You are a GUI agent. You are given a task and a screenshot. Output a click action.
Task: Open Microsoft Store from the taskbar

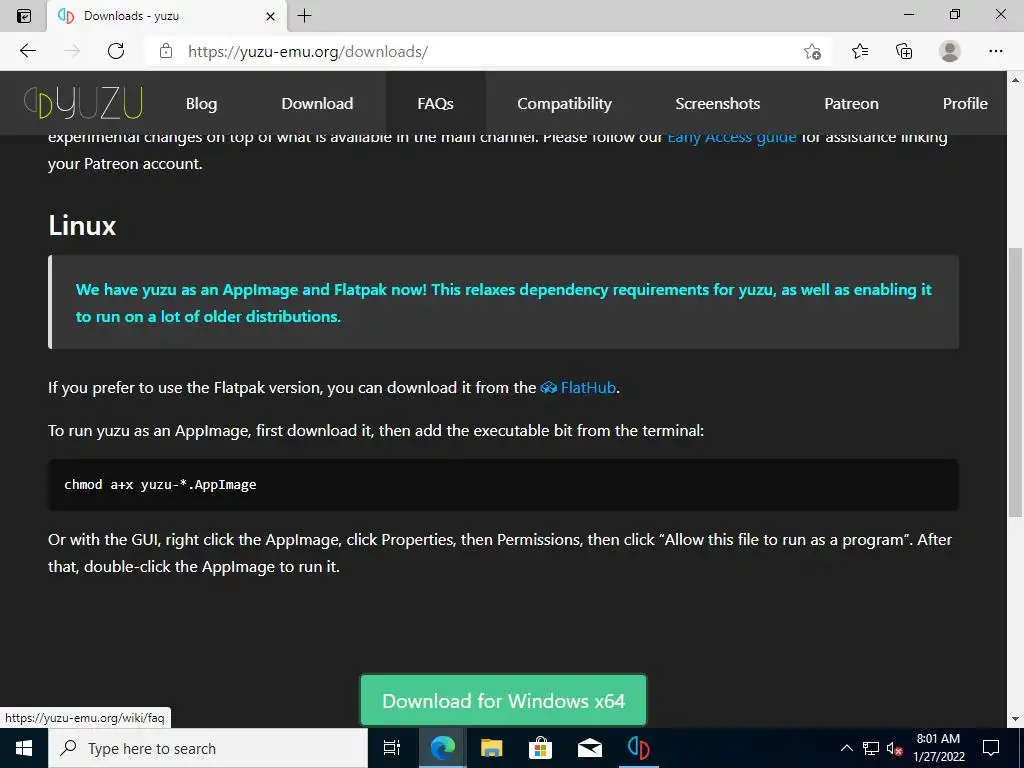point(540,748)
